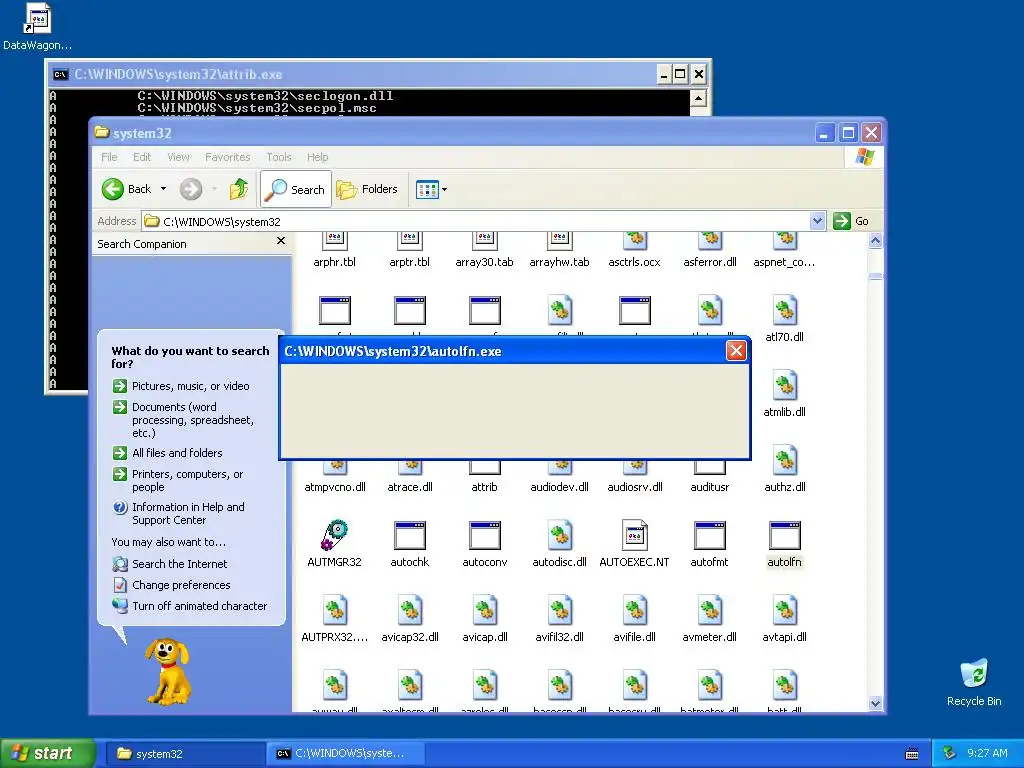Select the autoconv file icon
1024x768 pixels.
(x=485, y=536)
